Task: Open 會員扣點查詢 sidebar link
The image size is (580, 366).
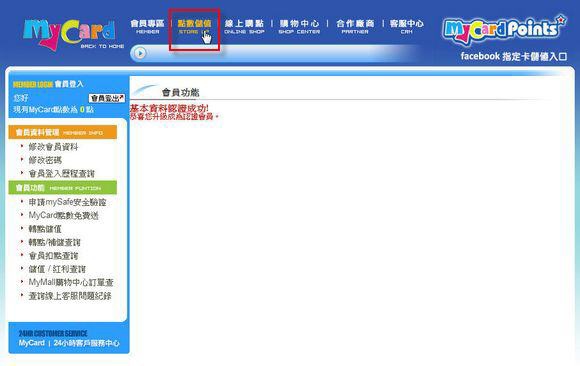Action: [x=53, y=256]
